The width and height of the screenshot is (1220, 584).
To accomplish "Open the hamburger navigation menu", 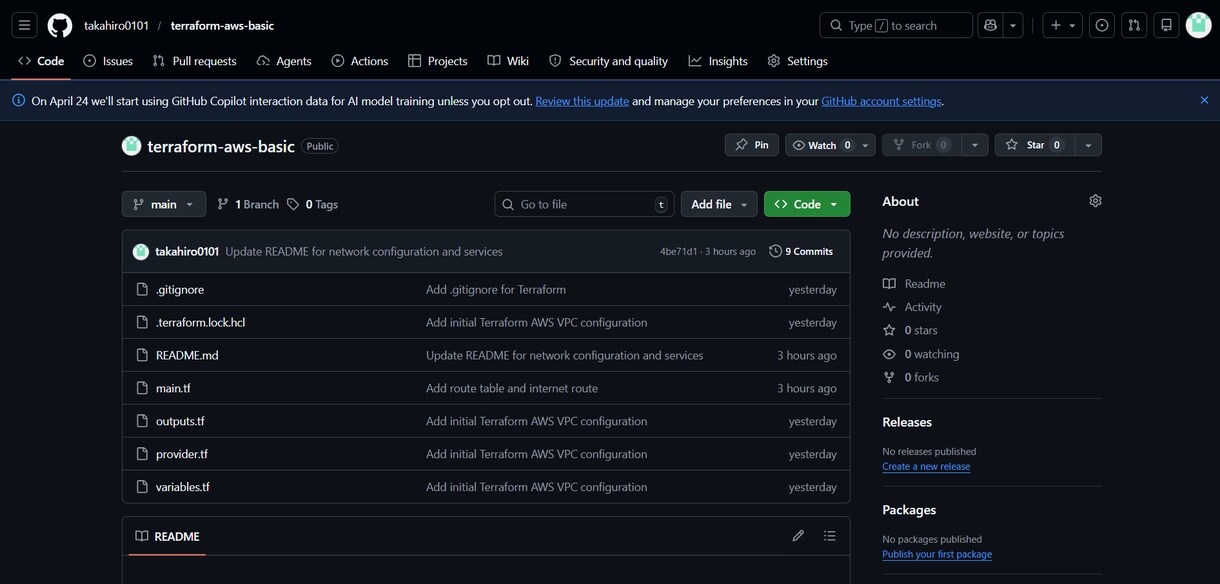I will 25,25.
